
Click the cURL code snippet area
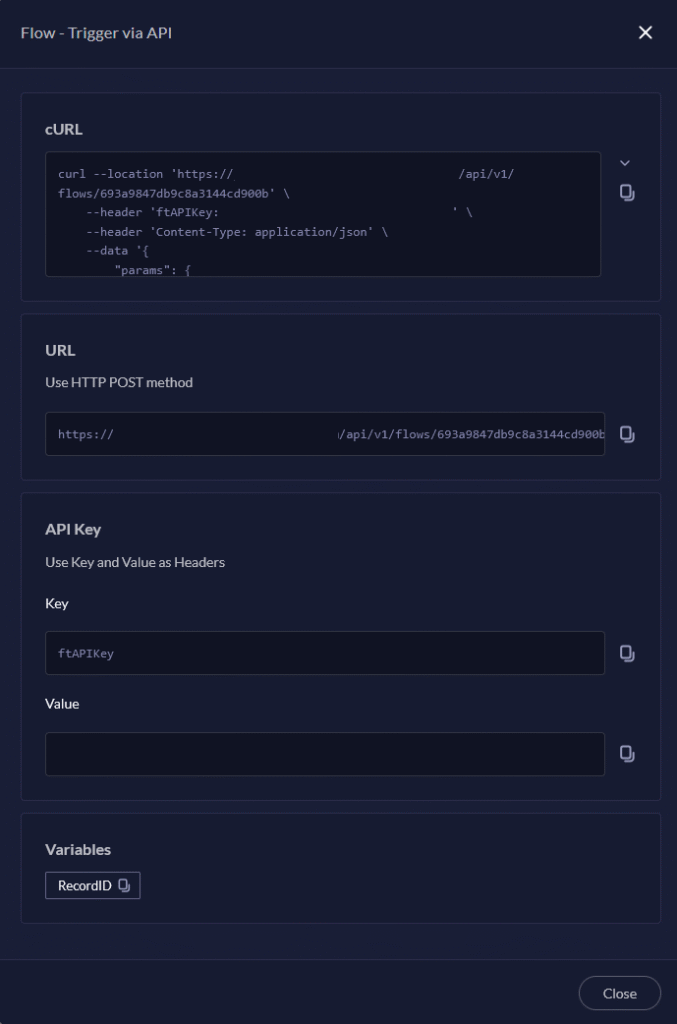click(x=323, y=213)
